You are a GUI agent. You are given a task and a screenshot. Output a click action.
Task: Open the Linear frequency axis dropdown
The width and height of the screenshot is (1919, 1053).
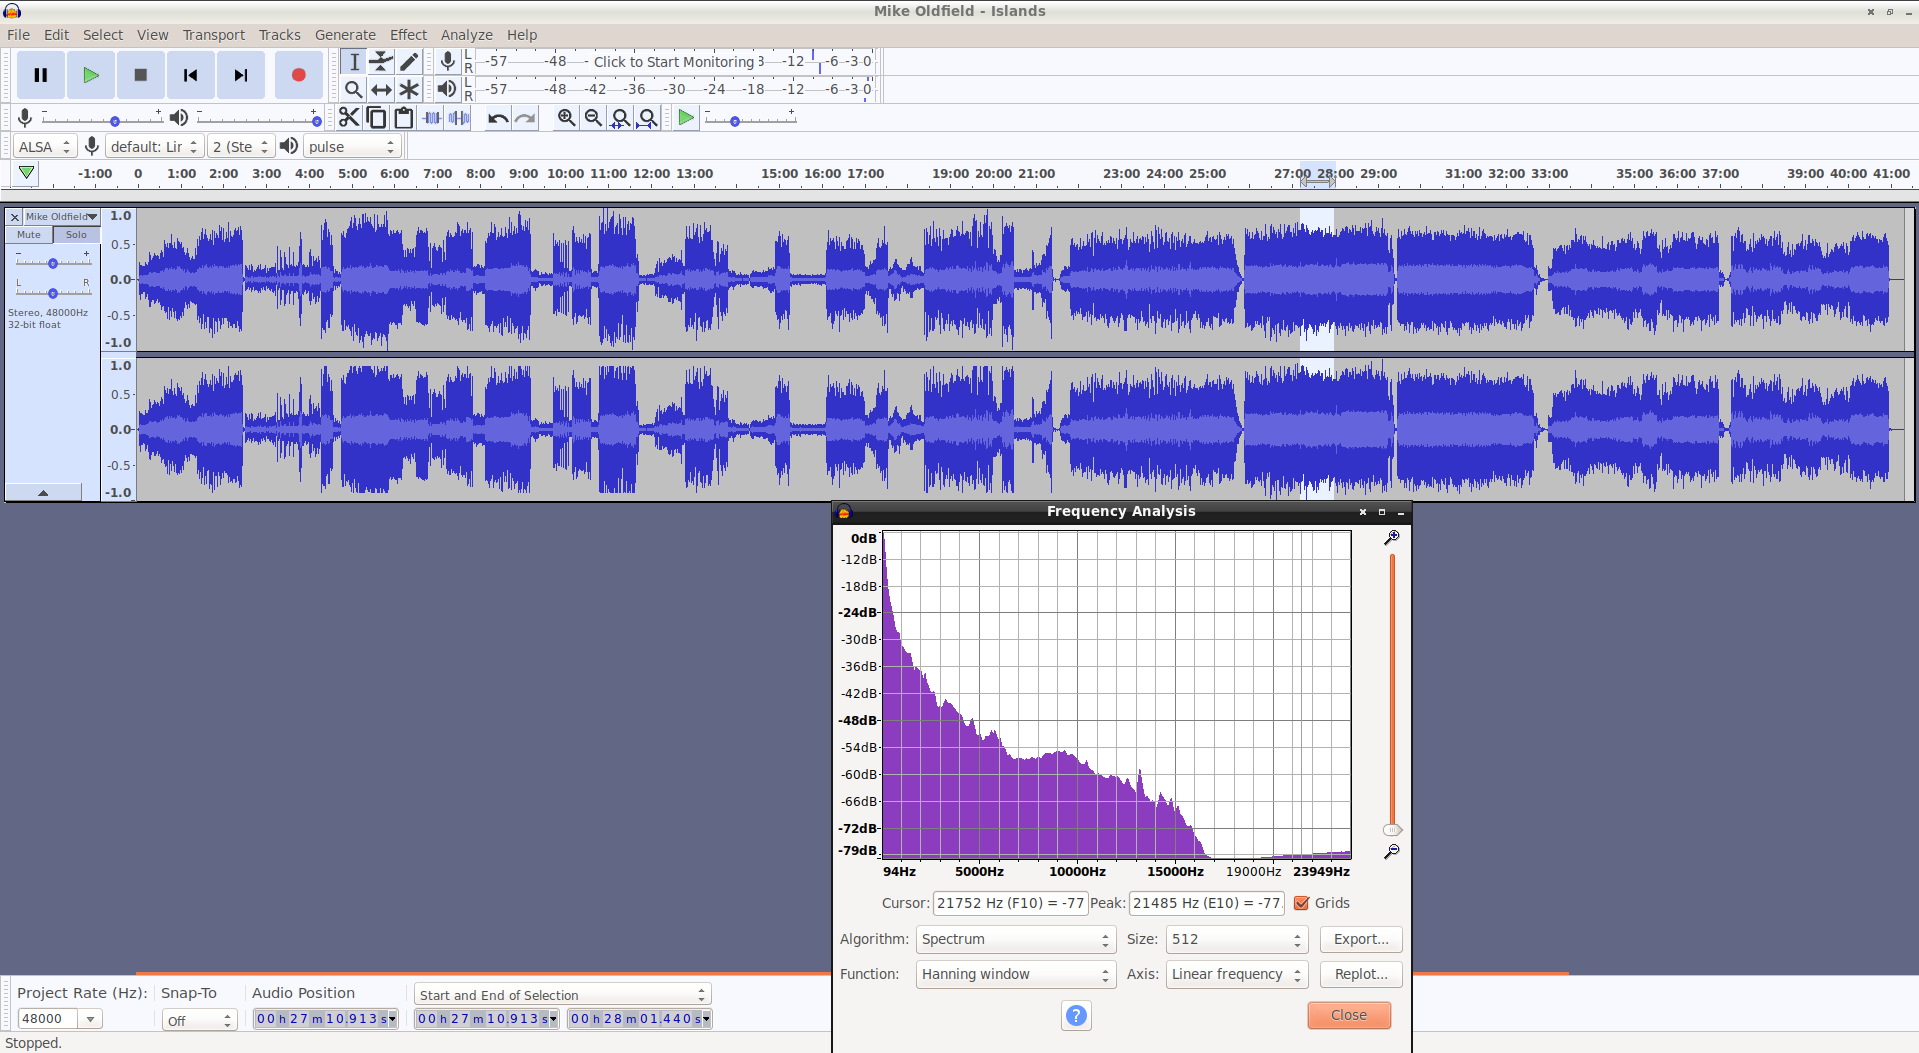[1237, 975]
